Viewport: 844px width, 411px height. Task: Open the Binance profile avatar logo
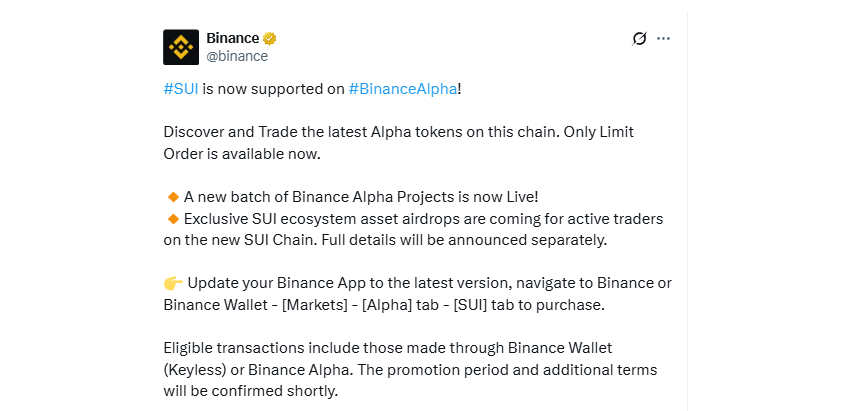point(181,47)
